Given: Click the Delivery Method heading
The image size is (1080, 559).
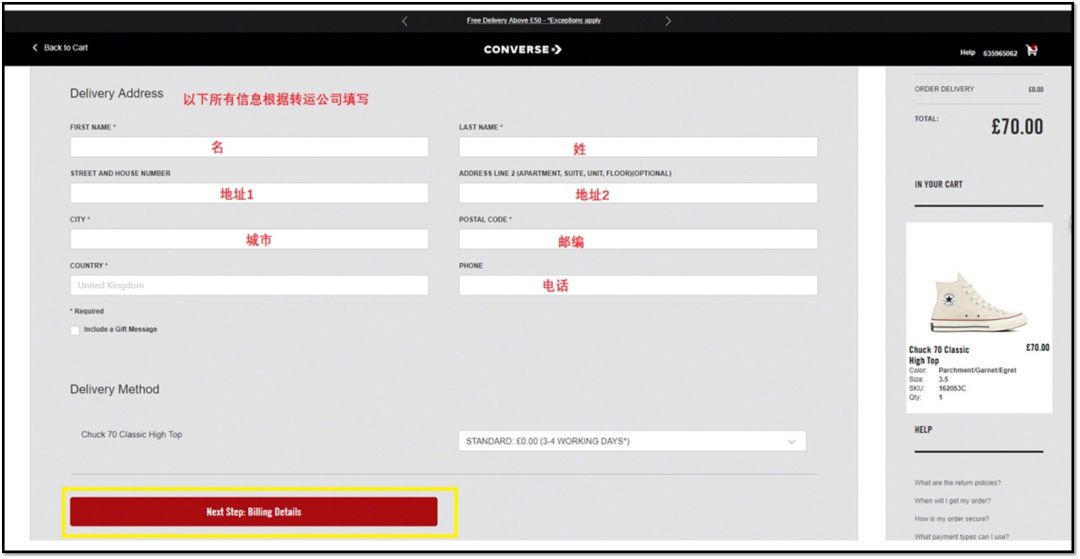Looking at the screenshot, I should point(114,390).
